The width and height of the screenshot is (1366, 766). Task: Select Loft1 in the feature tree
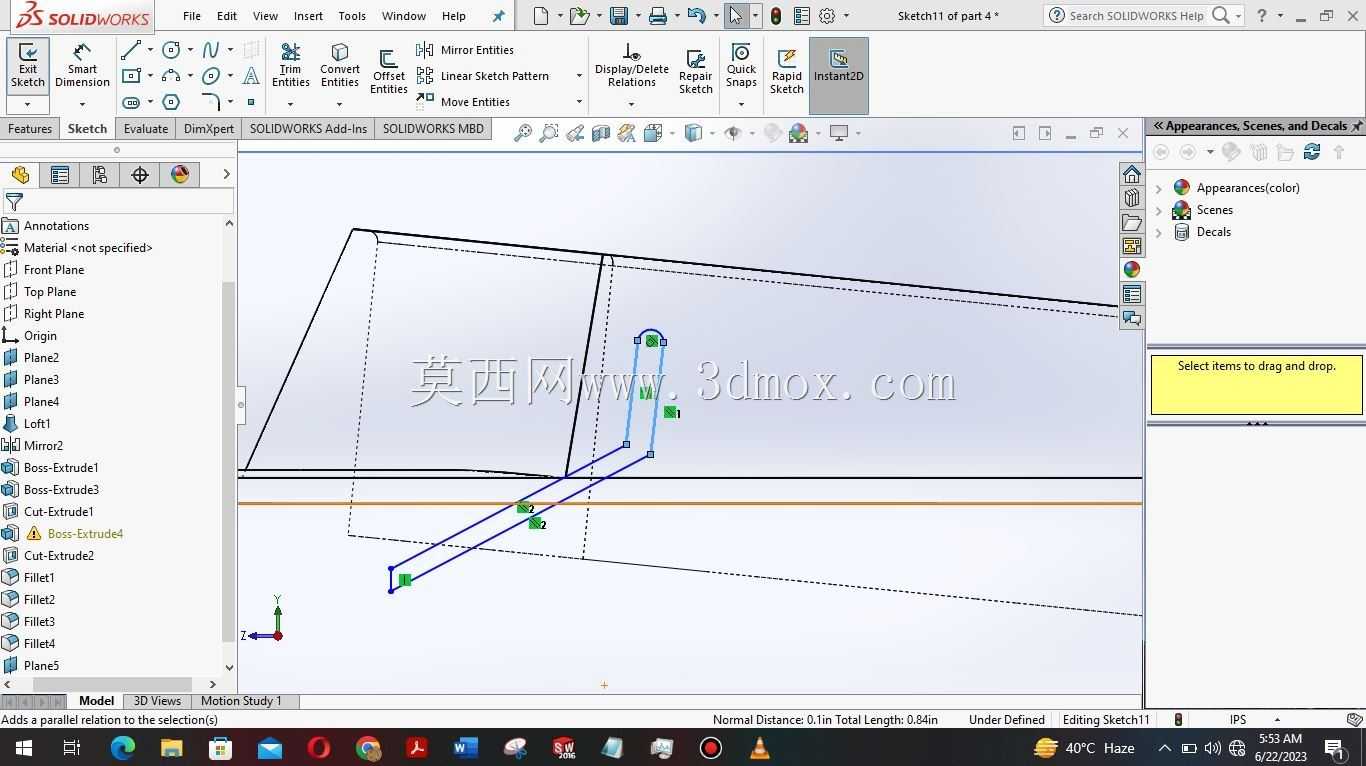point(37,424)
